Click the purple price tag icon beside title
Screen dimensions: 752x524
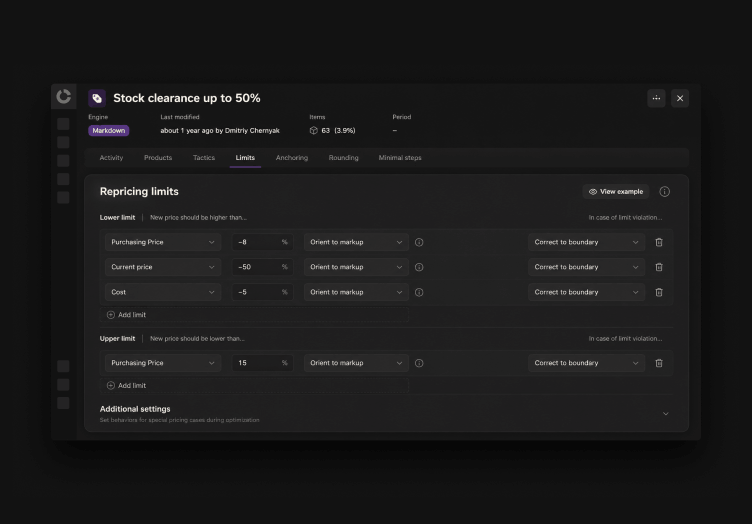[97, 98]
